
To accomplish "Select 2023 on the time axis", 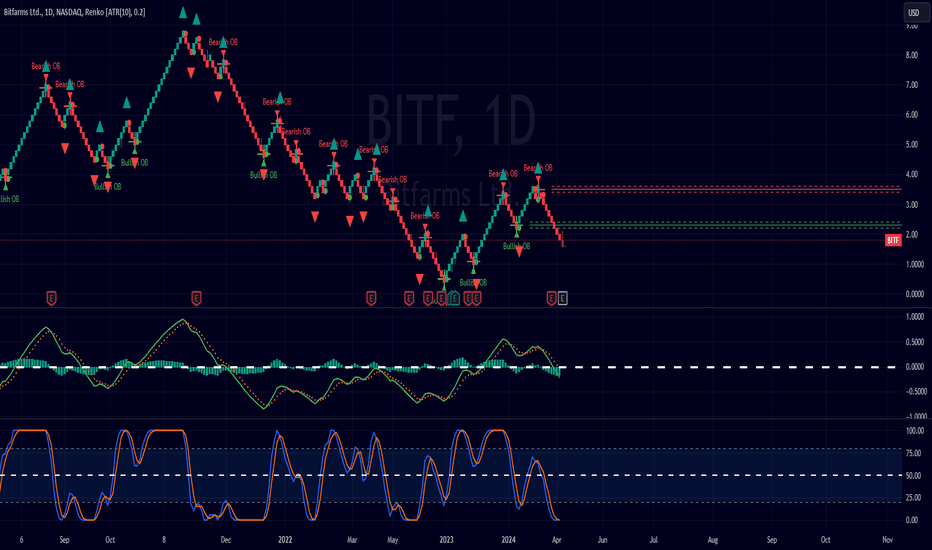I will pos(446,540).
